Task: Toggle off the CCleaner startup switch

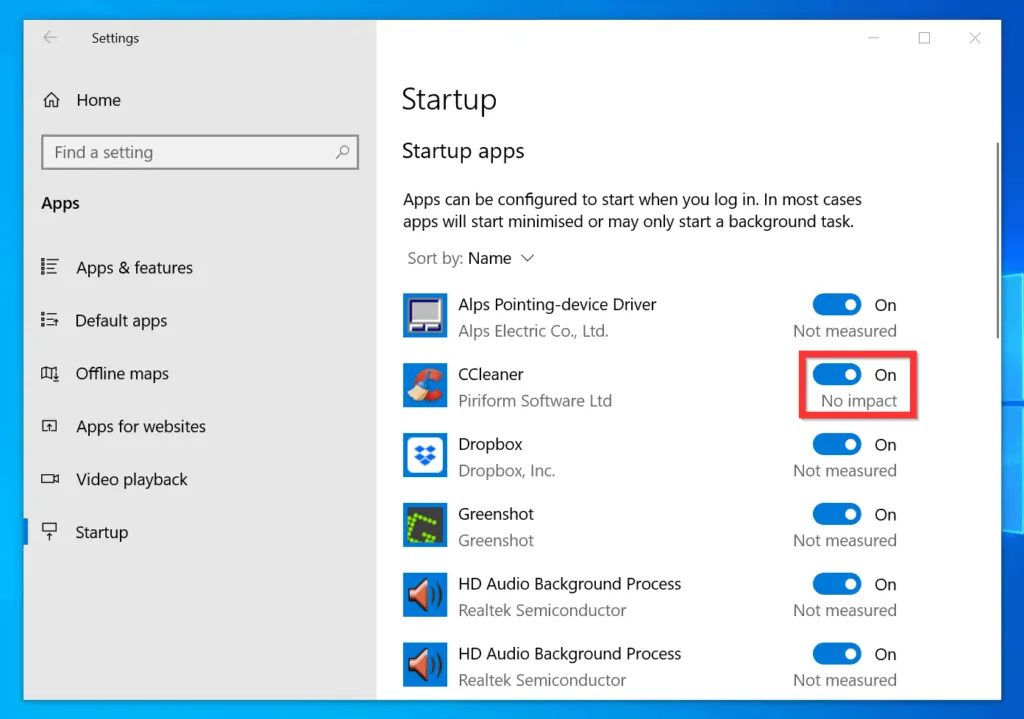Action: [x=837, y=374]
